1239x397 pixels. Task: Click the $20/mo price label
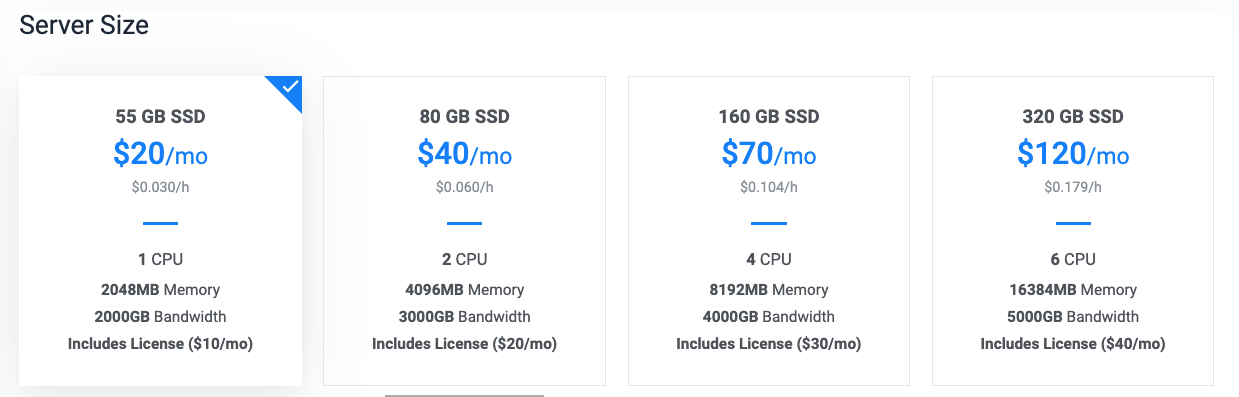point(161,153)
